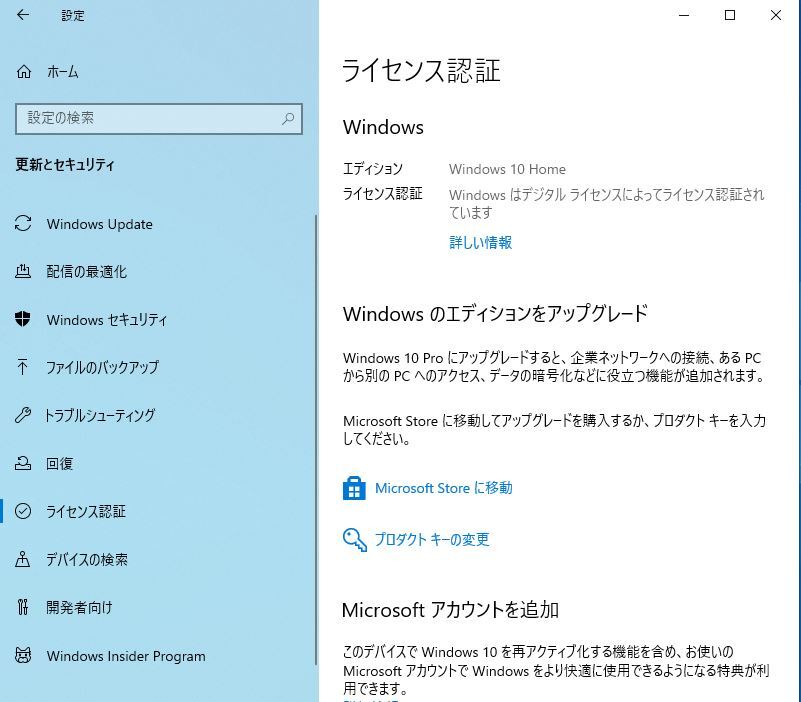Focus the 設定の検索 search box
Screen dimensions: 801x702
pos(159,119)
